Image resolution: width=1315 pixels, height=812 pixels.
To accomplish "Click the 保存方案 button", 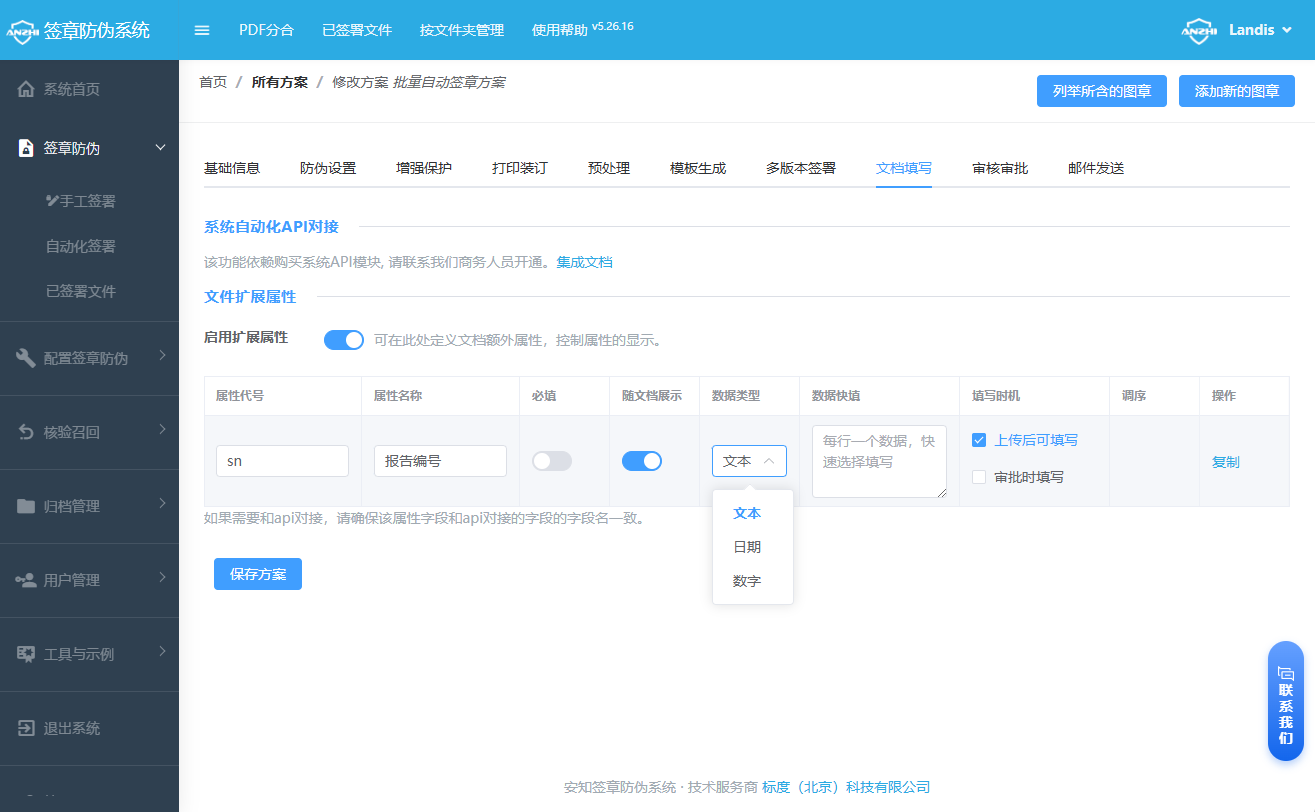I will pyautogui.click(x=258, y=574).
